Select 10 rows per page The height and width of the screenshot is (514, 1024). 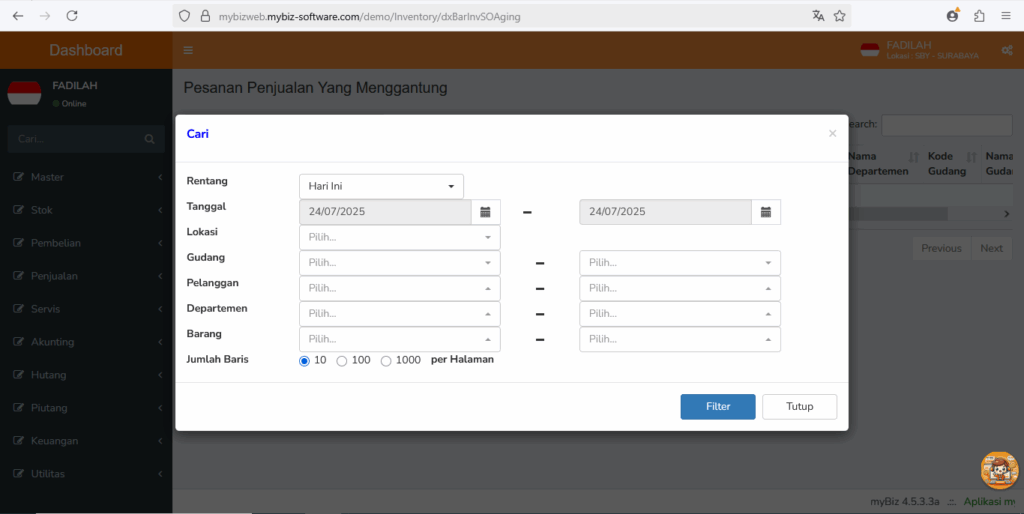(x=304, y=361)
